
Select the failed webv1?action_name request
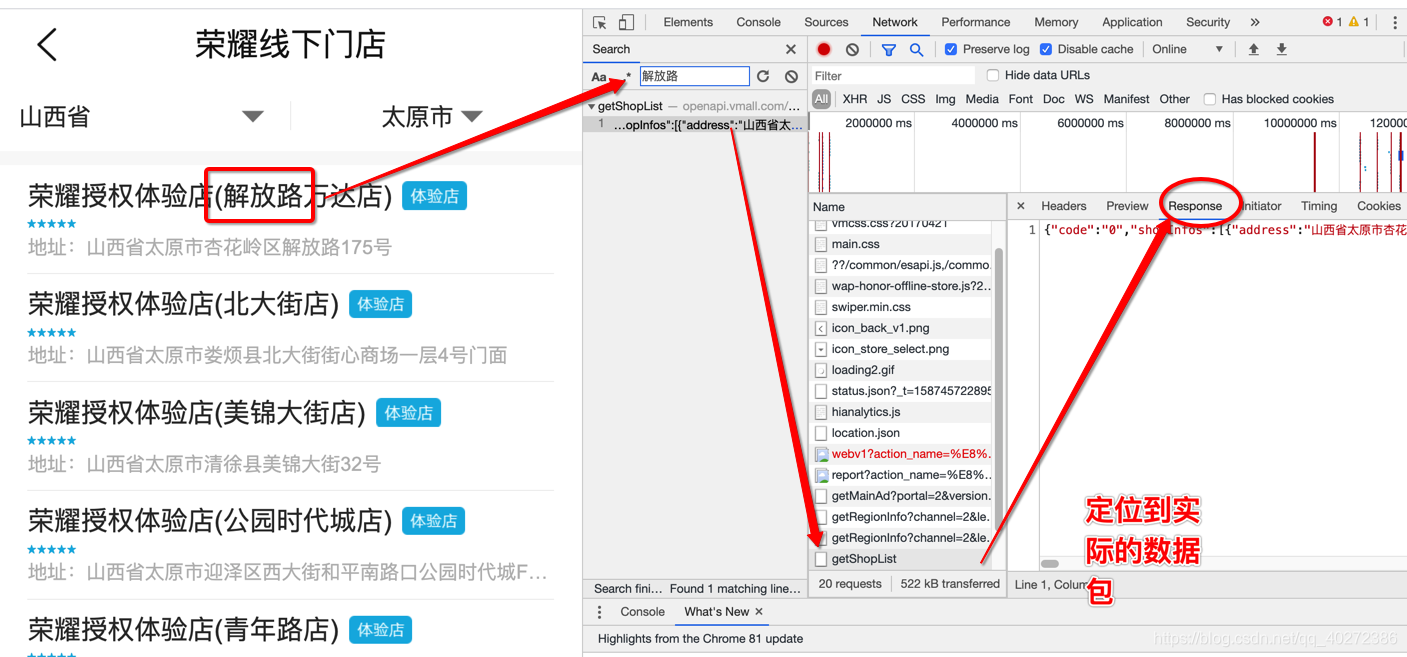pos(901,454)
